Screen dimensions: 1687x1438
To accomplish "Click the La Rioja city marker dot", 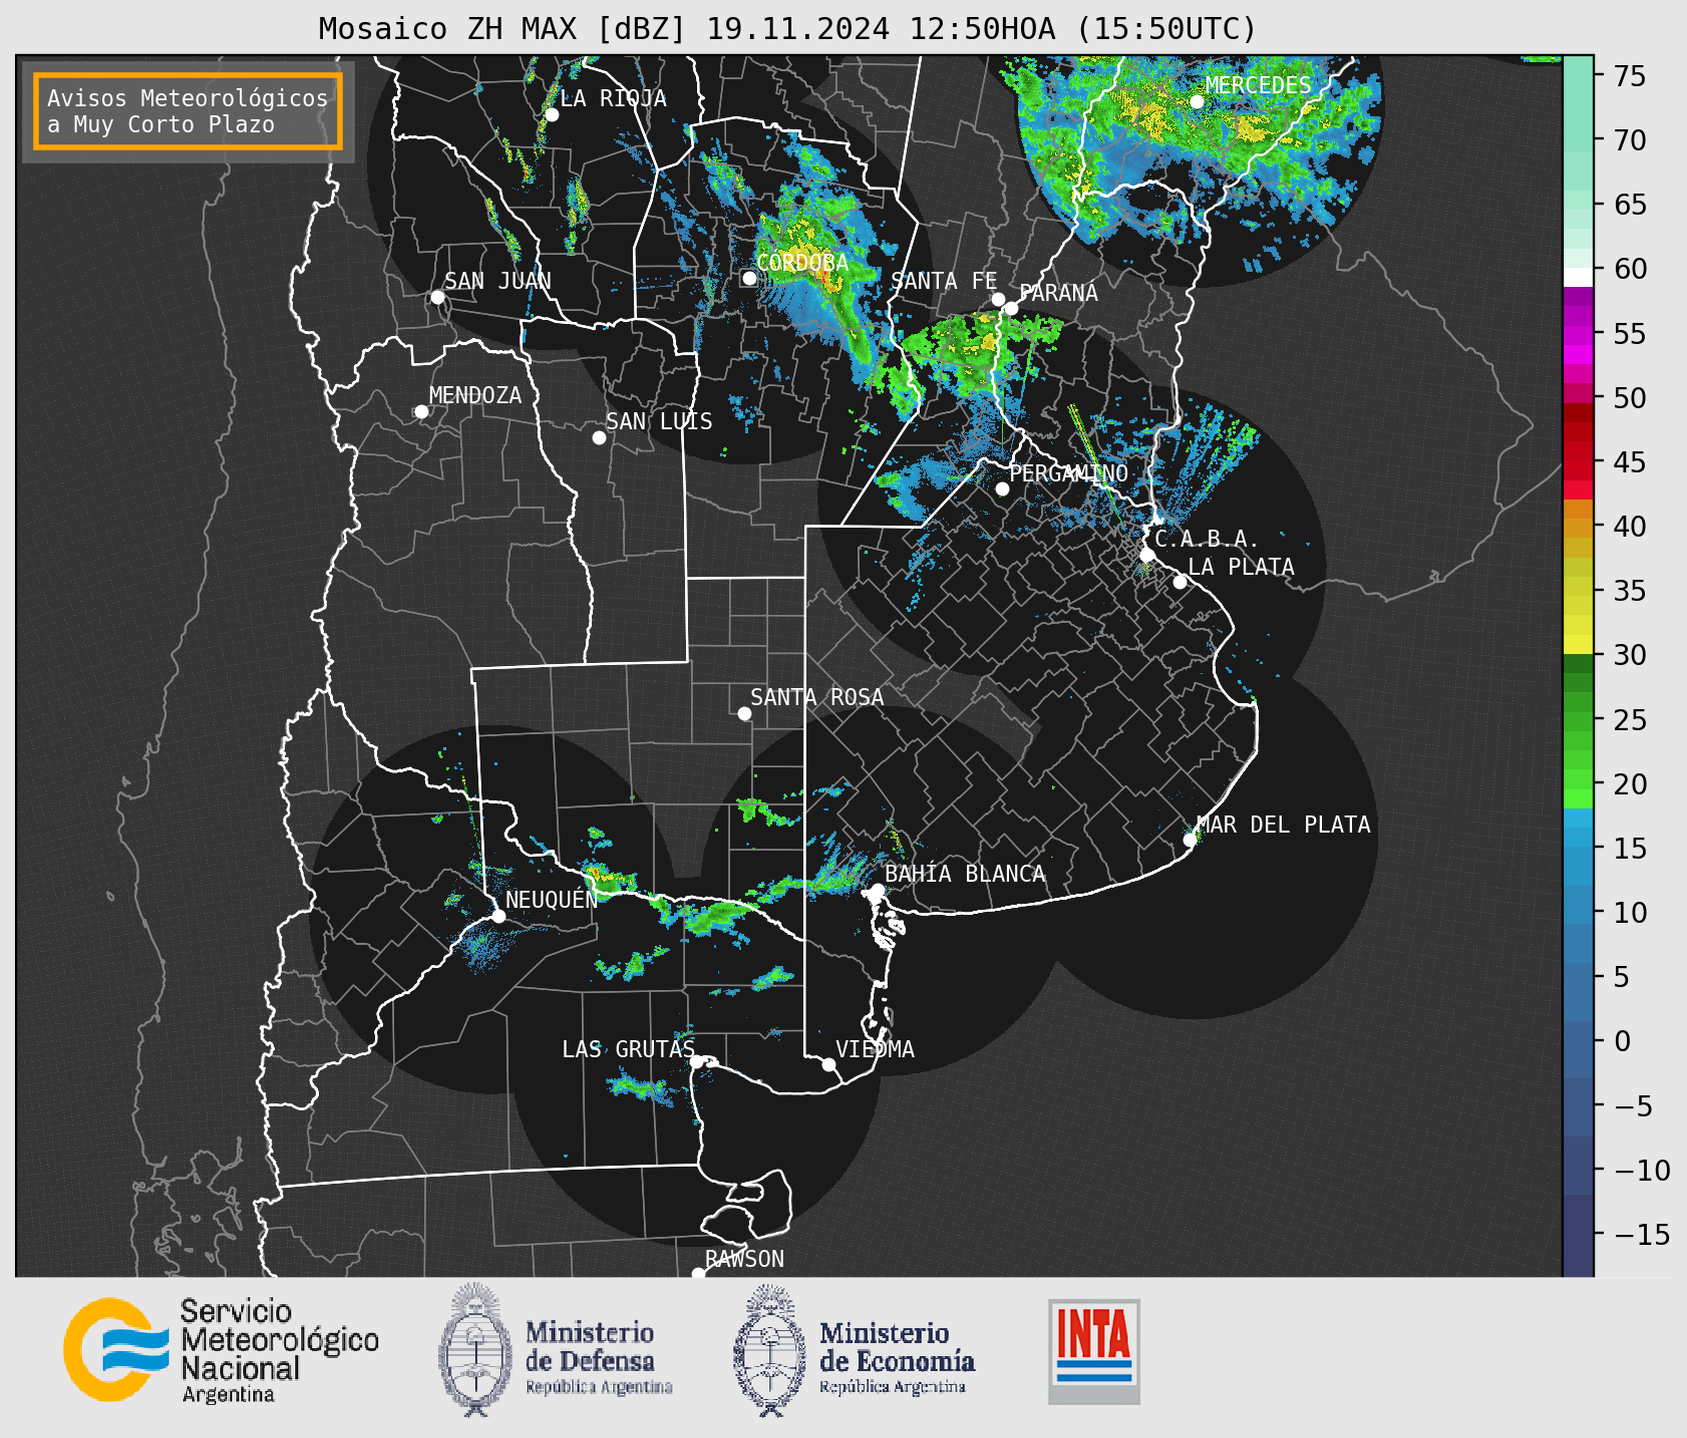I will [551, 115].
